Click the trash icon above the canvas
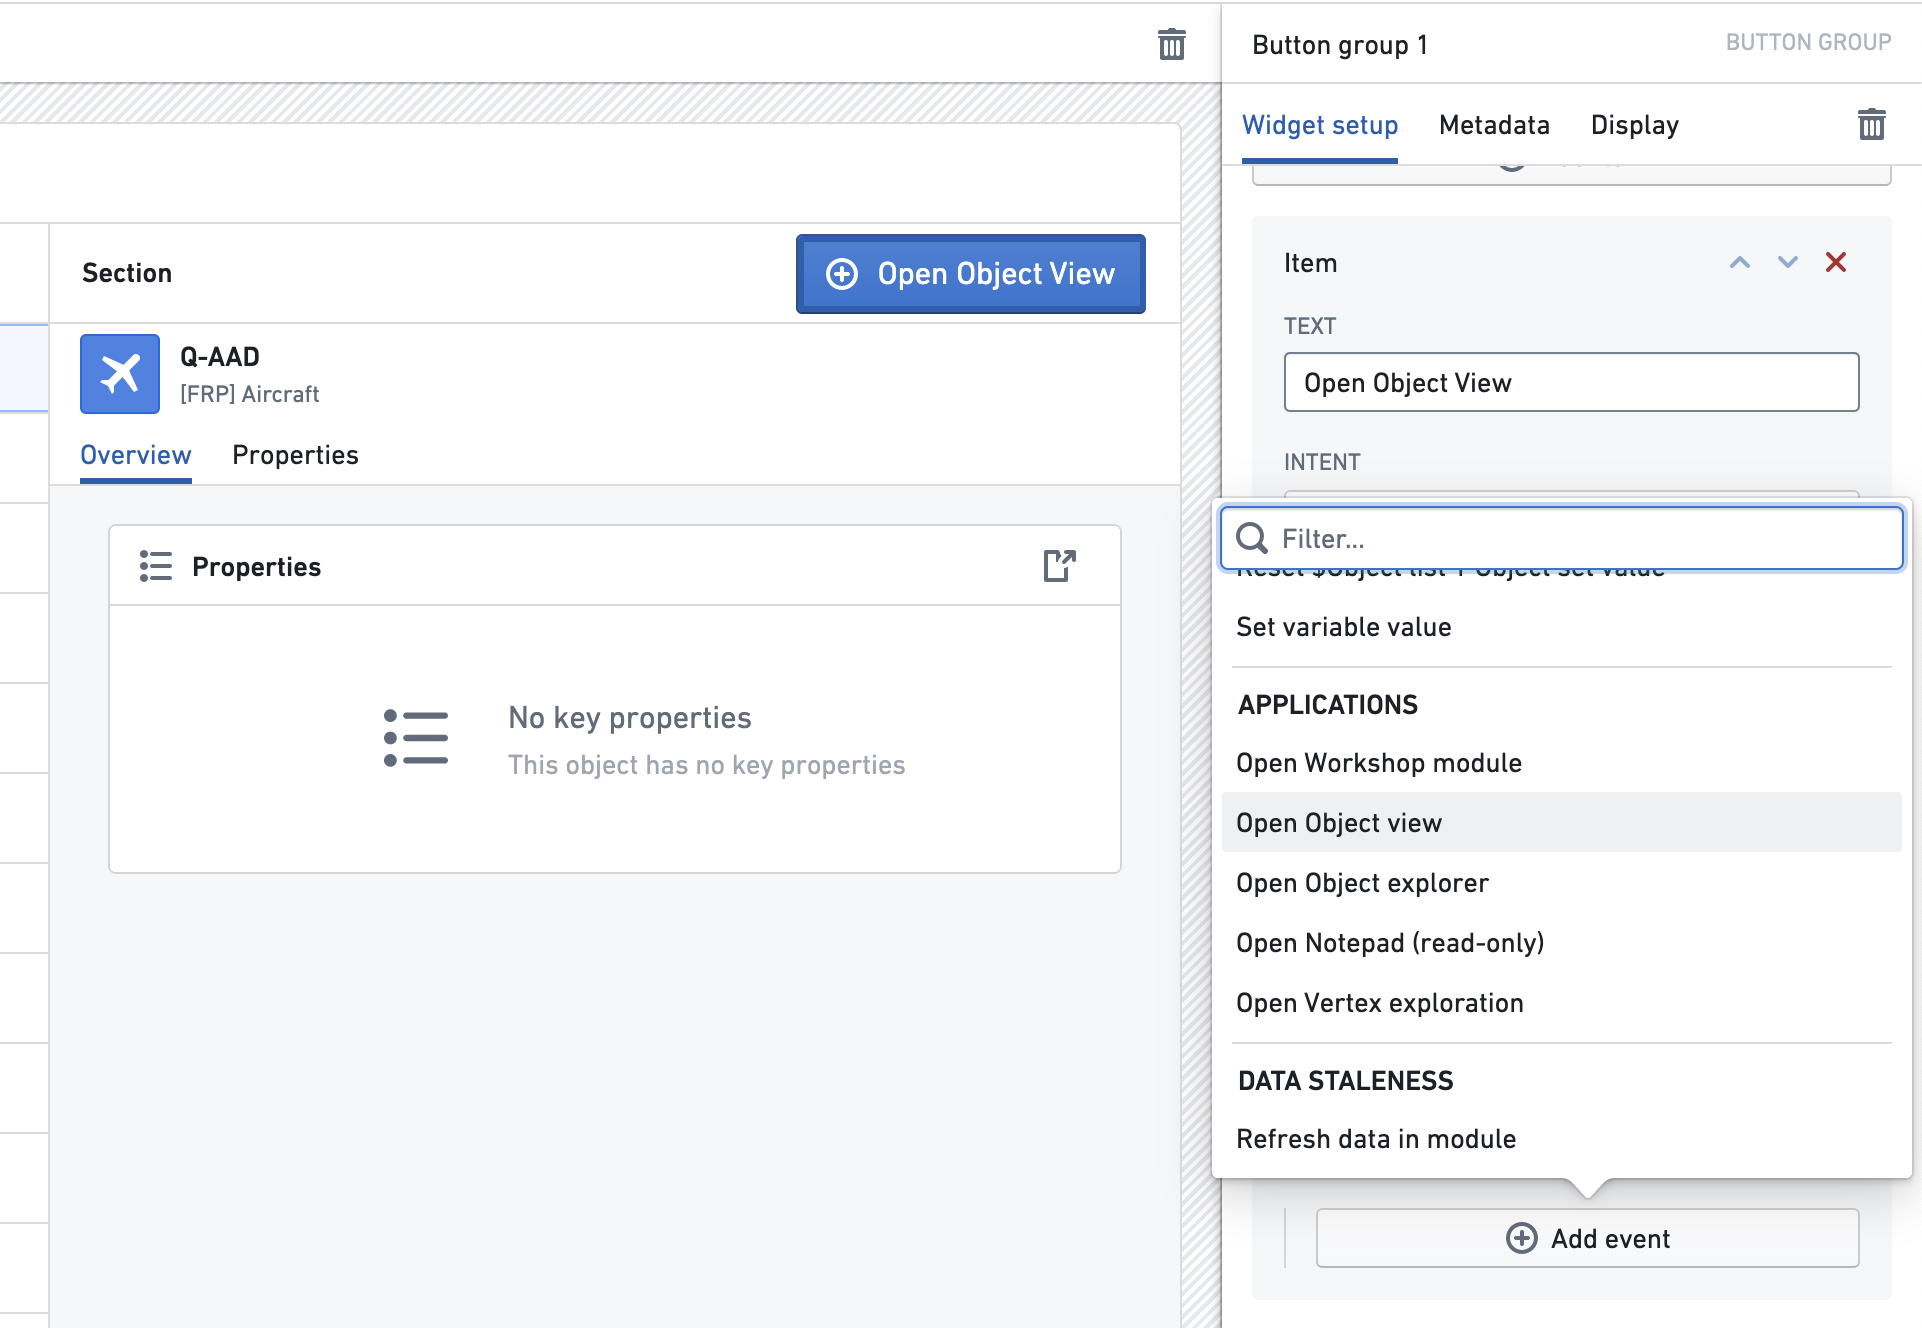The height and width of the screenshot is (1328, 1922). [1171, 44]
